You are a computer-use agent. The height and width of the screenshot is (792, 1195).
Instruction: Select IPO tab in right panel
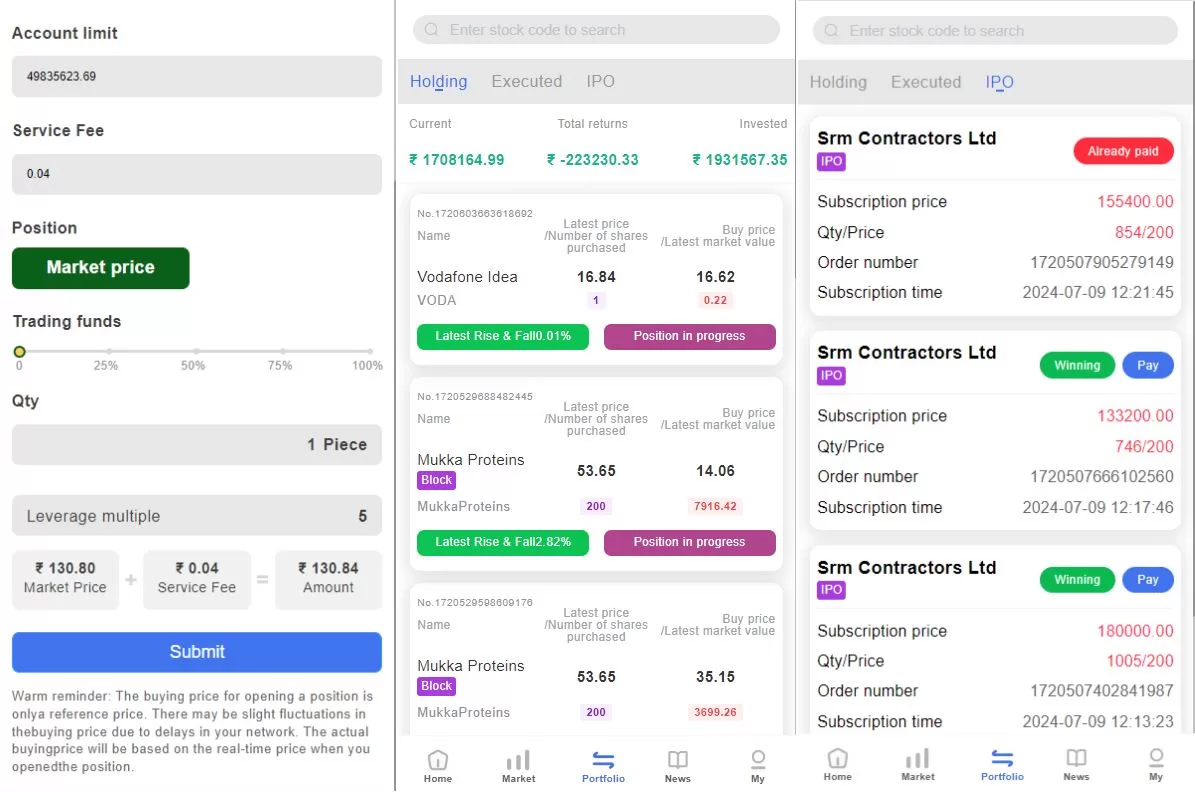click(x=999, y=82)
